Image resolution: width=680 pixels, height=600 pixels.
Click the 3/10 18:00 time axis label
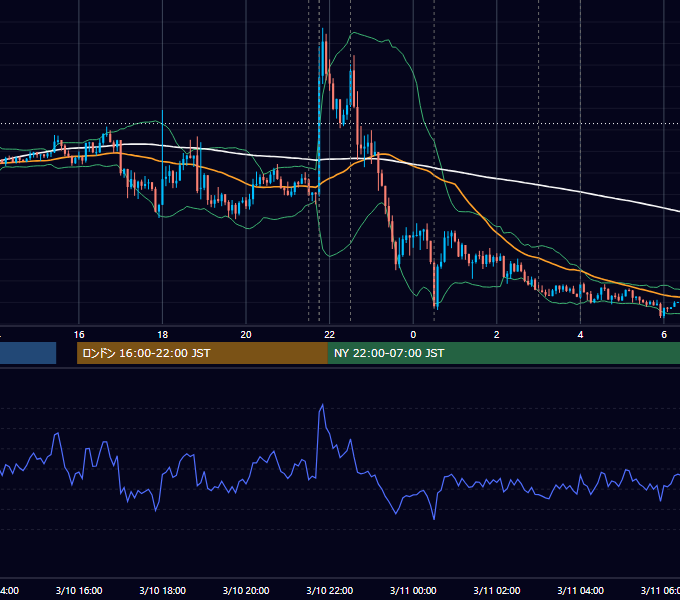[x=163, y=590]
